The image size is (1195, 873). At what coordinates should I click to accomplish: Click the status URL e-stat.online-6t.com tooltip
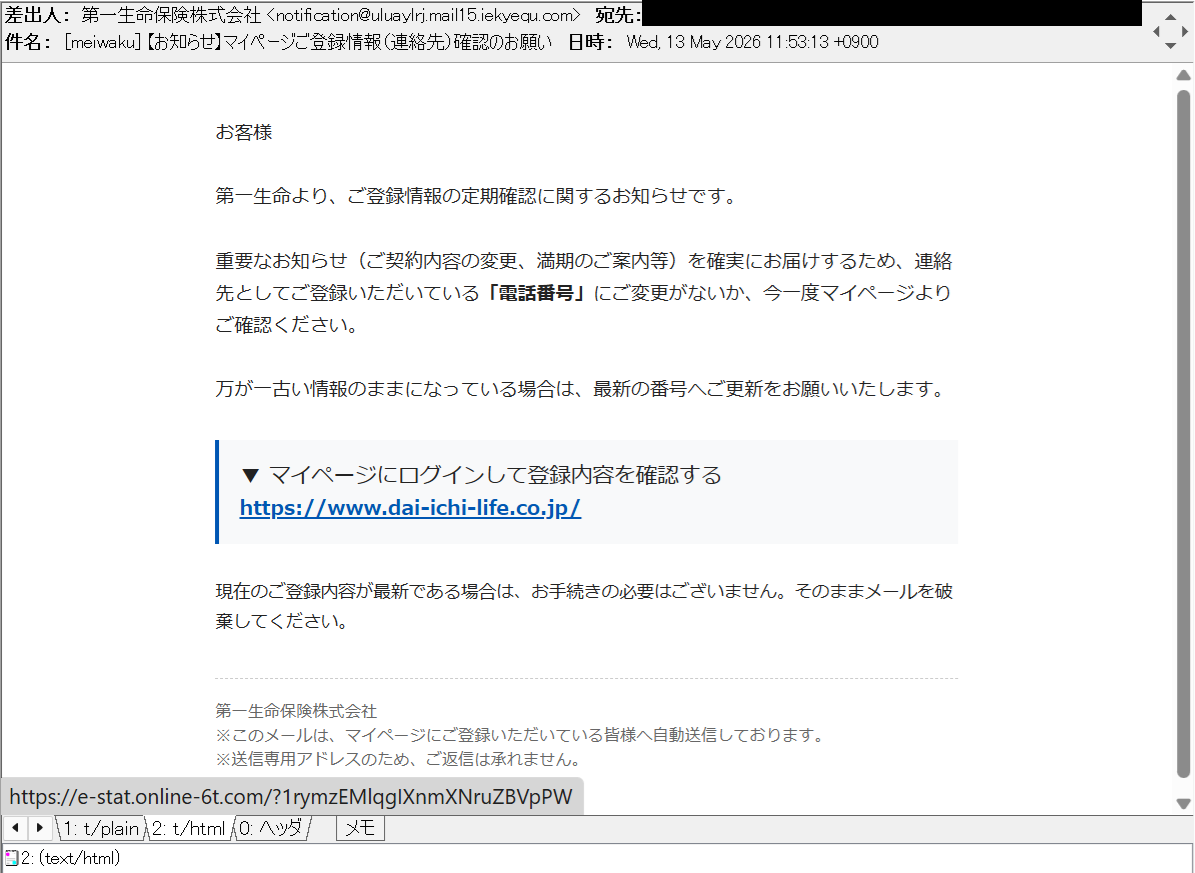pyautogui.click(x=291, y=797)
